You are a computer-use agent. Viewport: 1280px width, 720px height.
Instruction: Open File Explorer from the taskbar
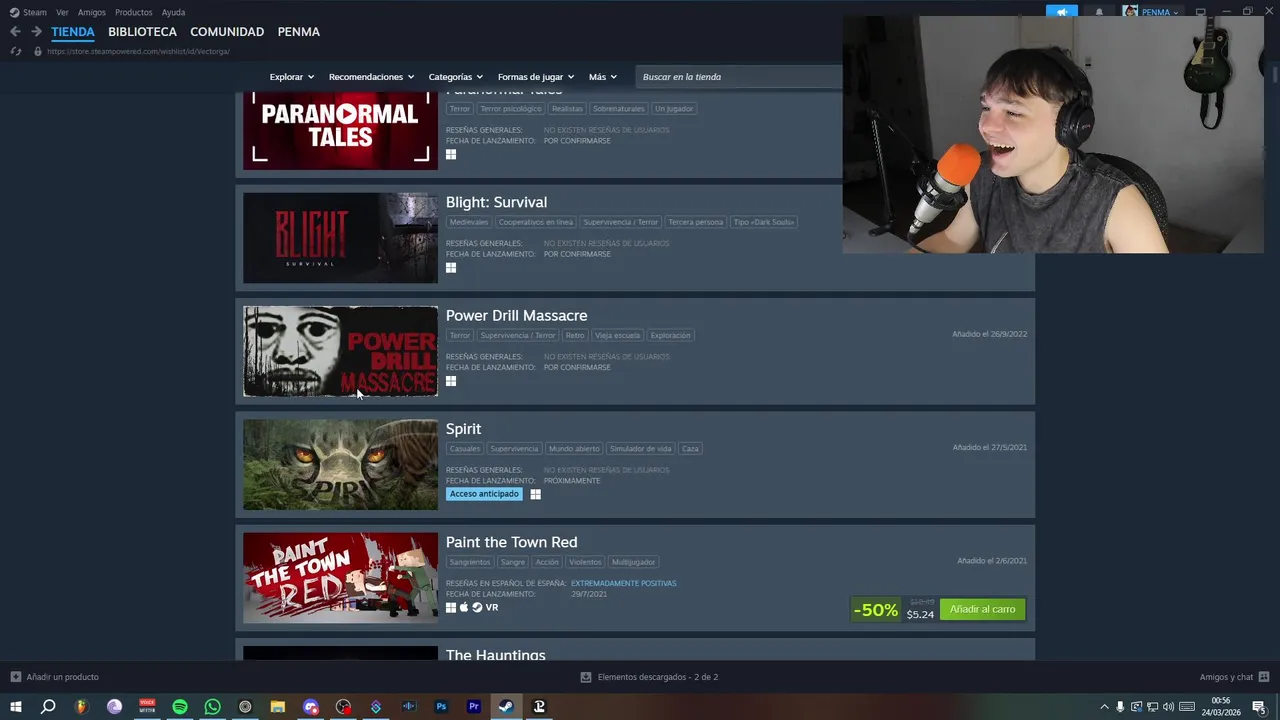pyautogui.click(x=278, y=707)
